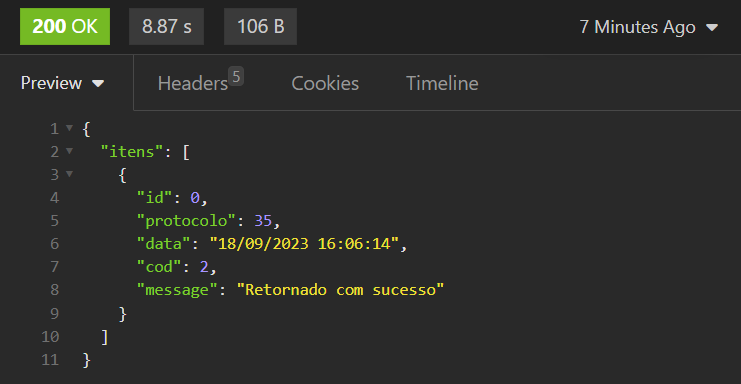The image size is (741, 384).
Task: Click the date string "18/09/2023 16:06:14"
Action: [304, 244]
